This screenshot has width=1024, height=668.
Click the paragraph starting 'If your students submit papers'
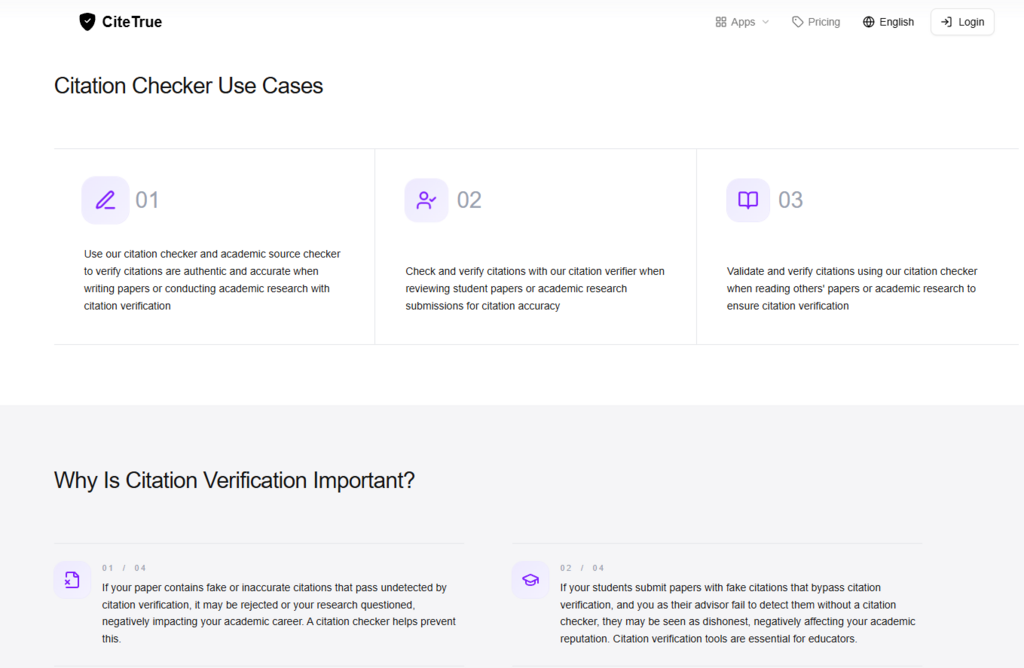tap(737, 613)
